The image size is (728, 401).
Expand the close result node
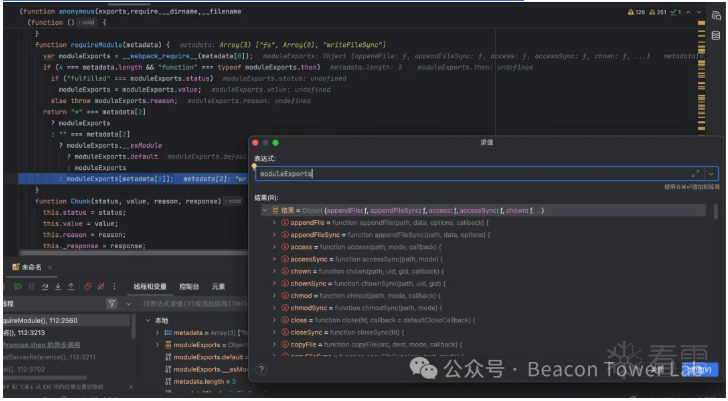pos(274,320)
